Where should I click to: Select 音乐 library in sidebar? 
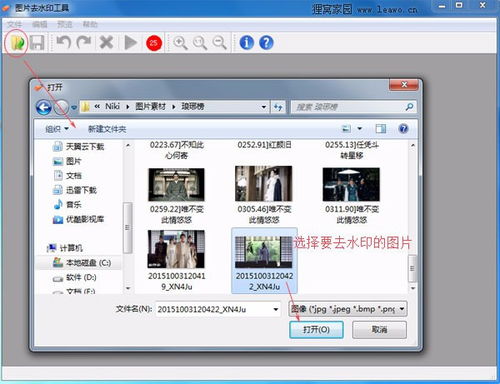(x=67, y=204)
